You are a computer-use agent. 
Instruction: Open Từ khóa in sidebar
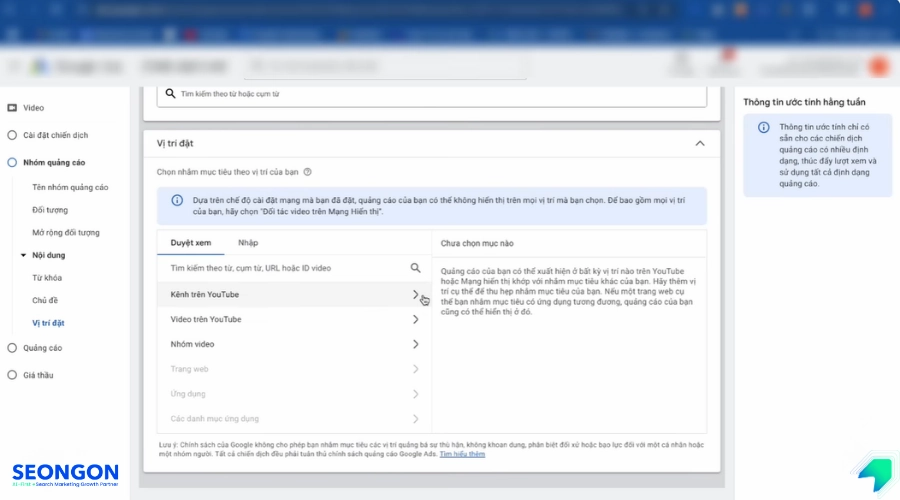(x=47, y=278)
